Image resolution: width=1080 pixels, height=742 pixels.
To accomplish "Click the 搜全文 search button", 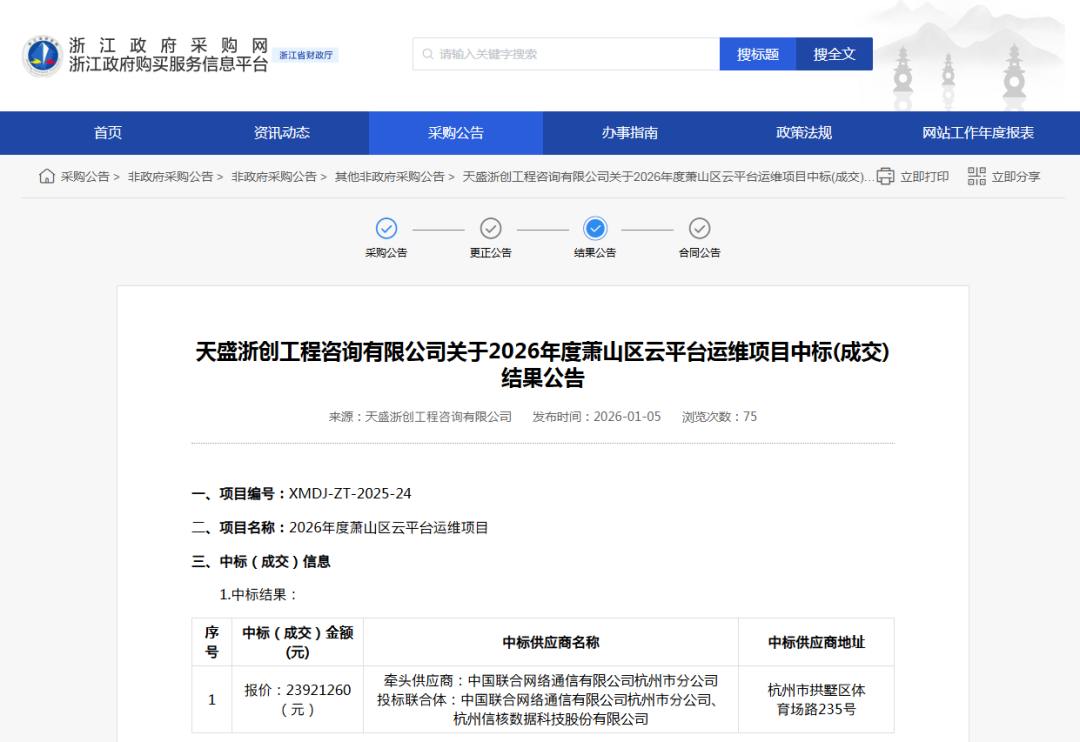I will (x=834, y=54).
